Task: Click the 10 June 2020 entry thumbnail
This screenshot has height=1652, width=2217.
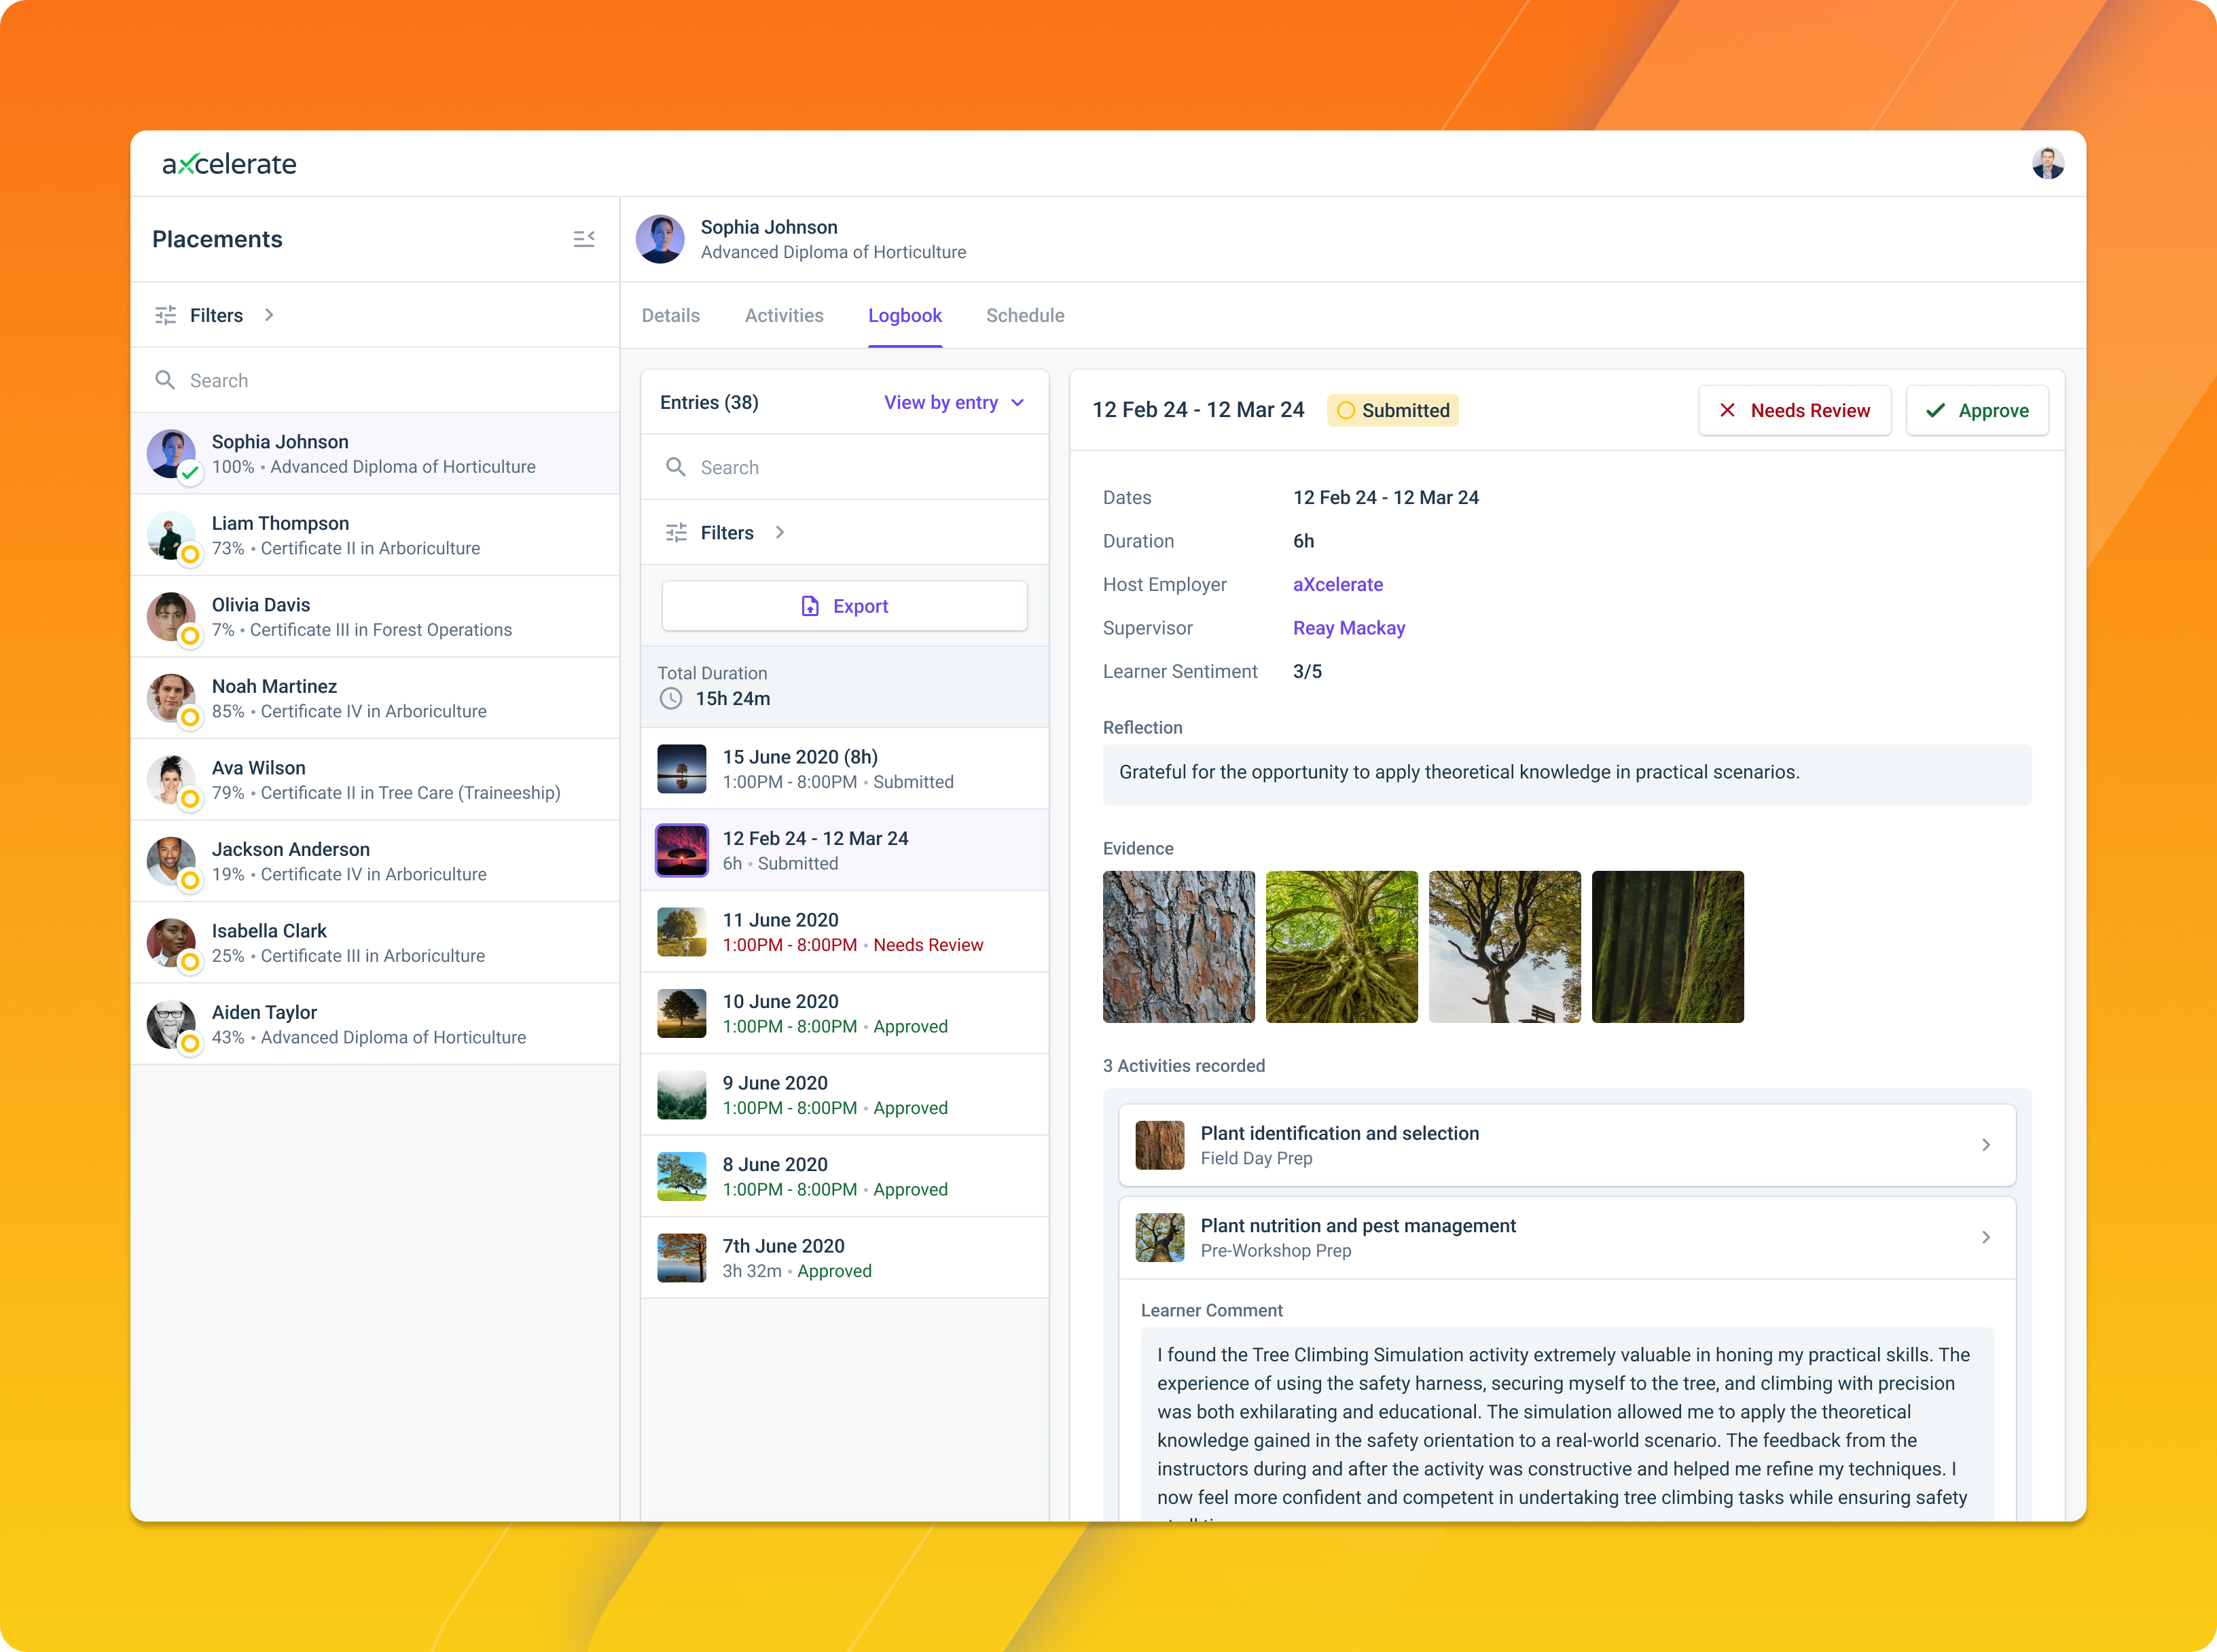Action: tap(682, 1013)
